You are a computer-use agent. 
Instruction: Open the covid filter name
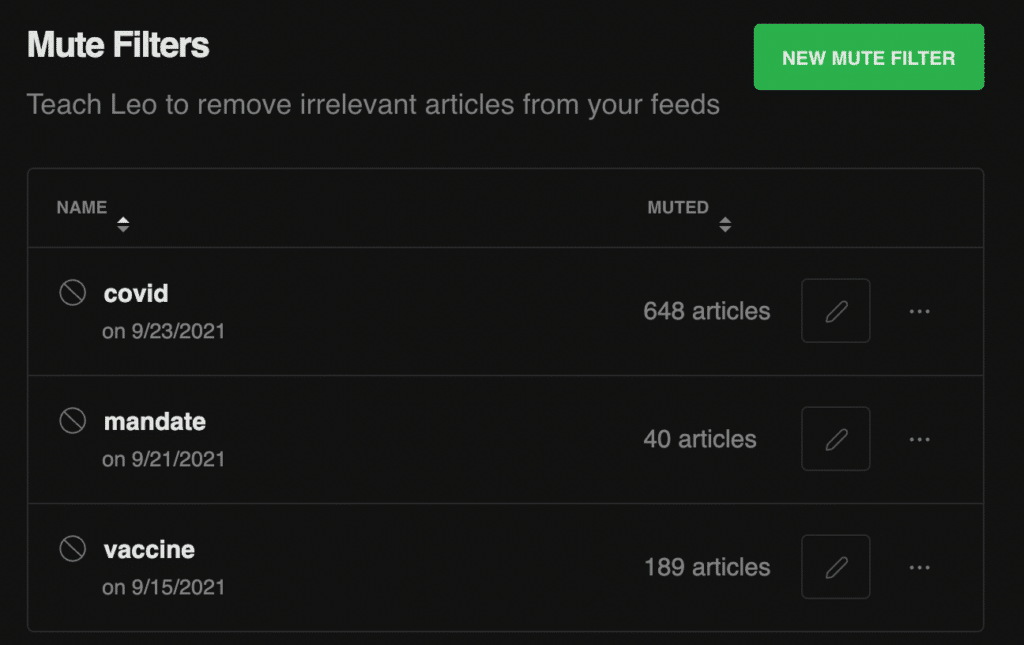(136, 293)
